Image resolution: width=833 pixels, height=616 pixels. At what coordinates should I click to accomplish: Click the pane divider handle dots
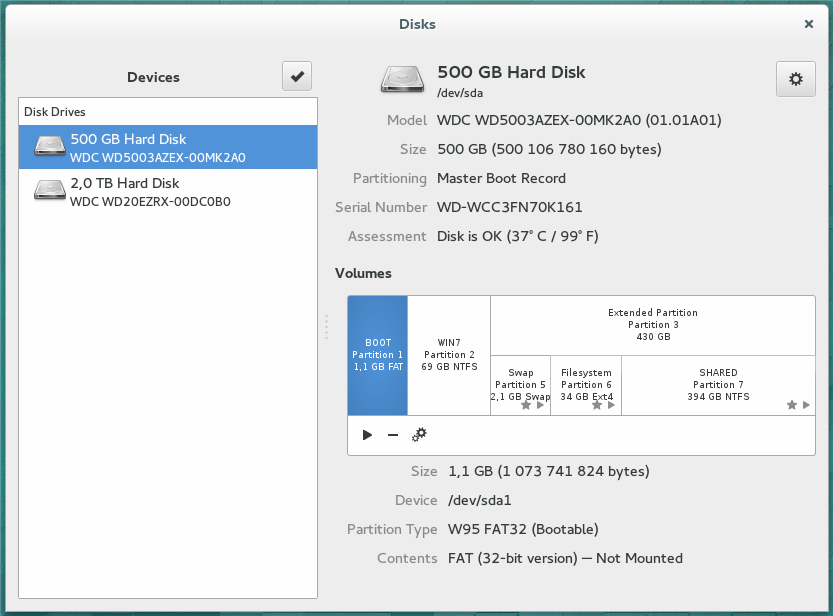click(326, 327)
